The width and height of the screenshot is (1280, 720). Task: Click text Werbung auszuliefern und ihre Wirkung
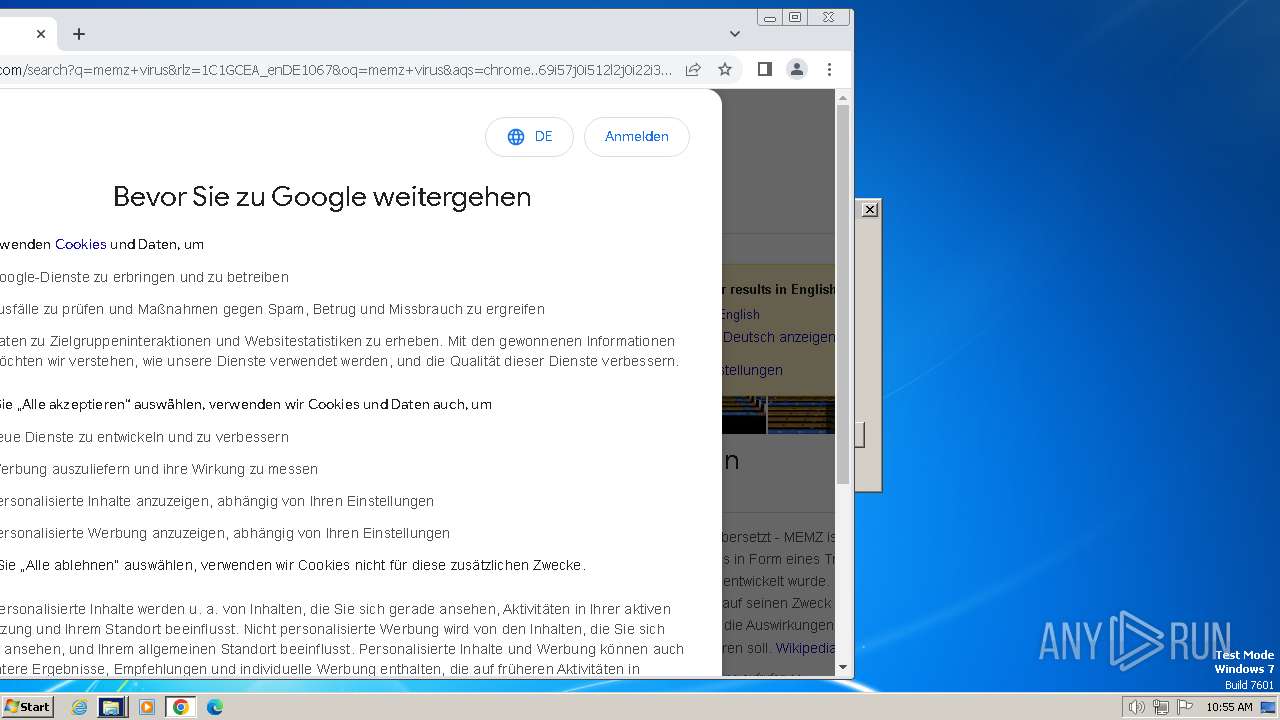tap(159, 469)
